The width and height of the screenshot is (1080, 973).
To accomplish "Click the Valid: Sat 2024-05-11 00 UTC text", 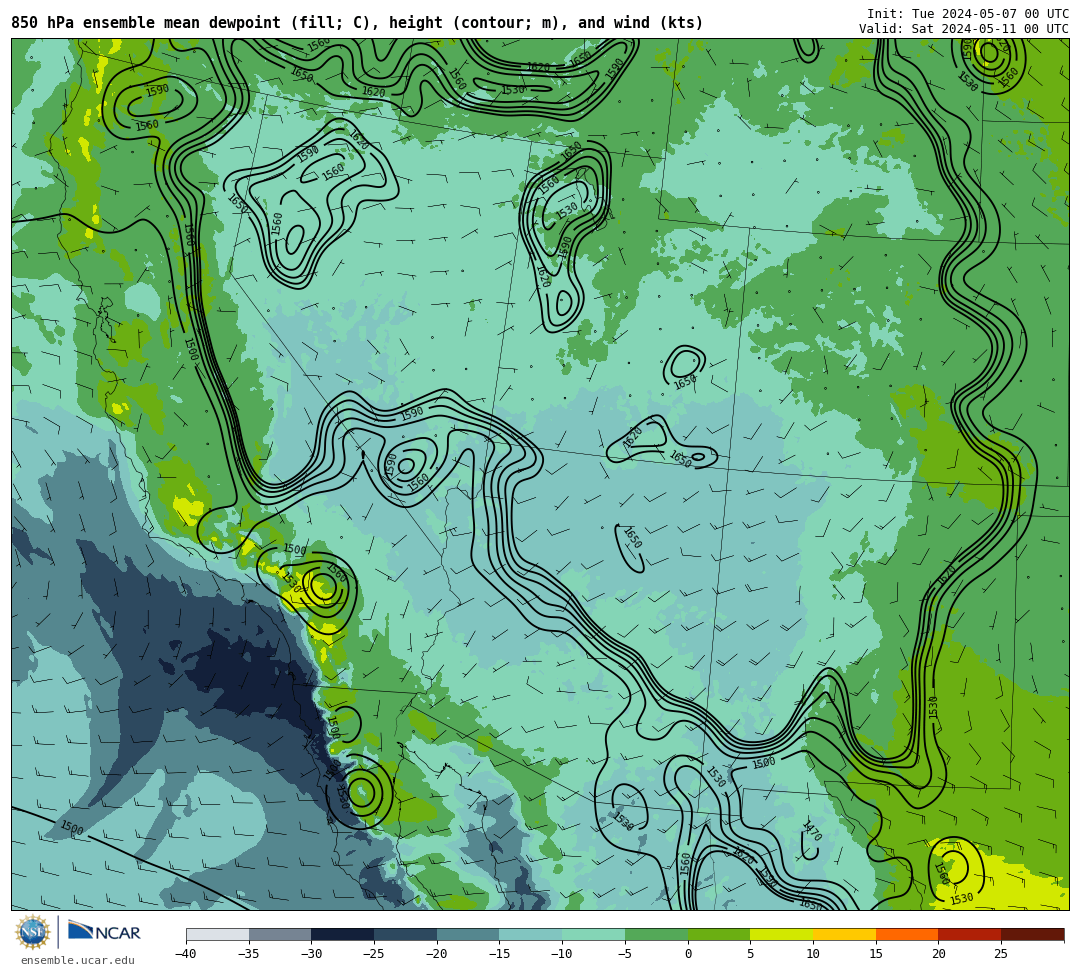I will coord(964,29).
